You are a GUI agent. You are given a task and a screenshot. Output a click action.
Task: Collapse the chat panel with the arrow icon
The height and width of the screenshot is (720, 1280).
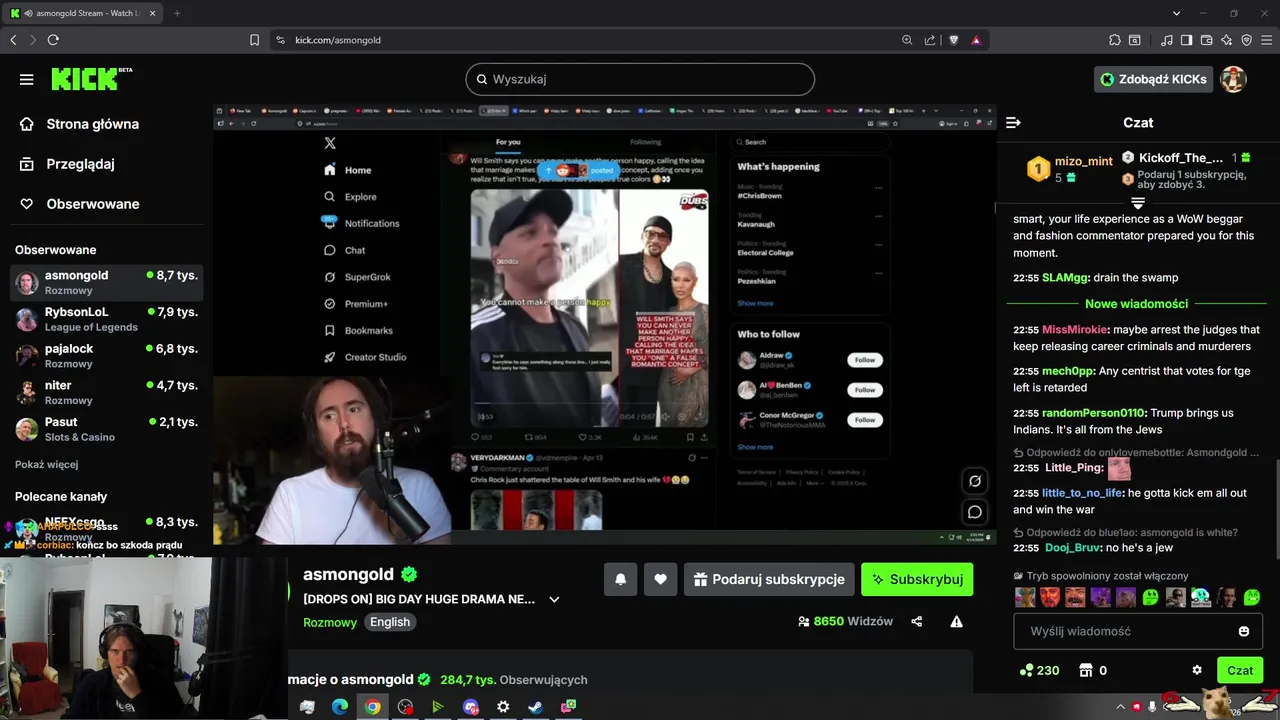(1013, 122)
